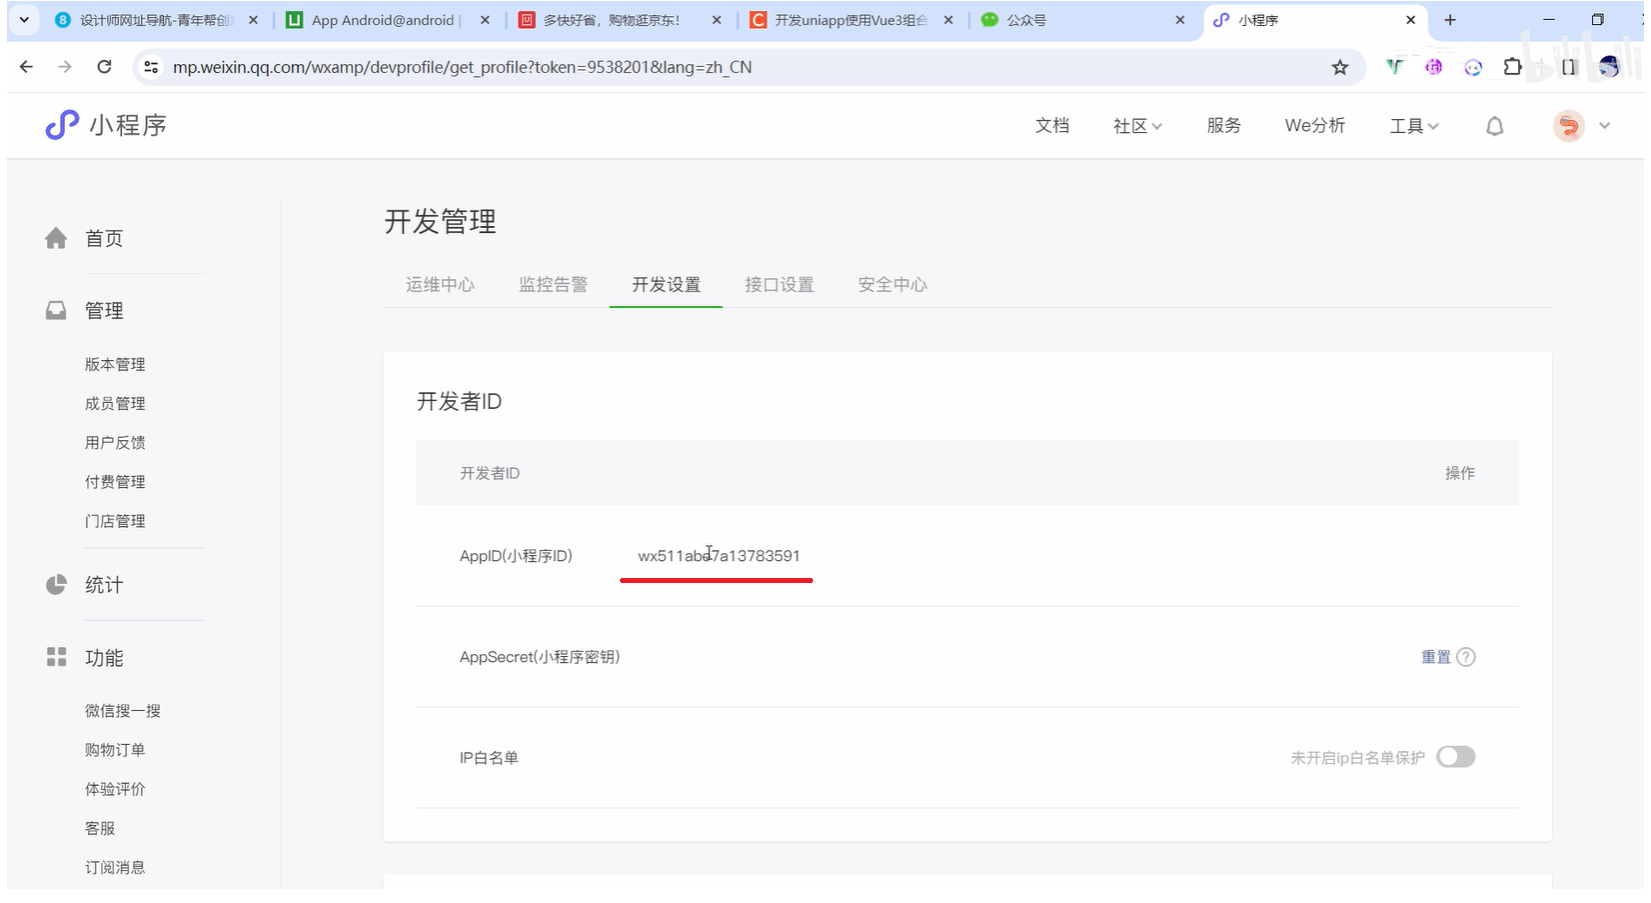Open 版本管理 in sidebar
Viewport: 1651px width, 903px height.
pos(115,364)
